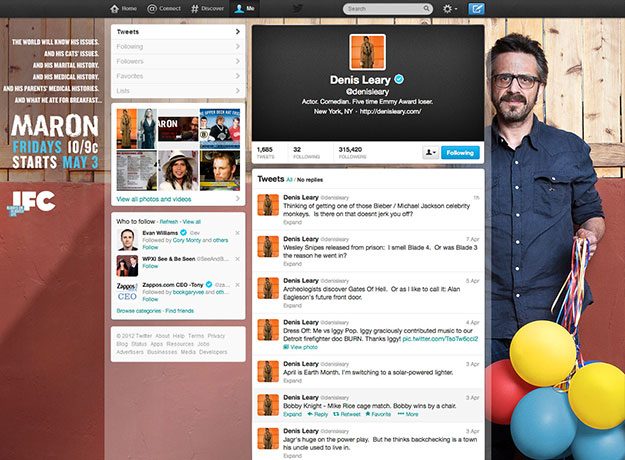Follow Zappos.com CEO -Tony
This screenshot has width=625, height=460.
150,299
